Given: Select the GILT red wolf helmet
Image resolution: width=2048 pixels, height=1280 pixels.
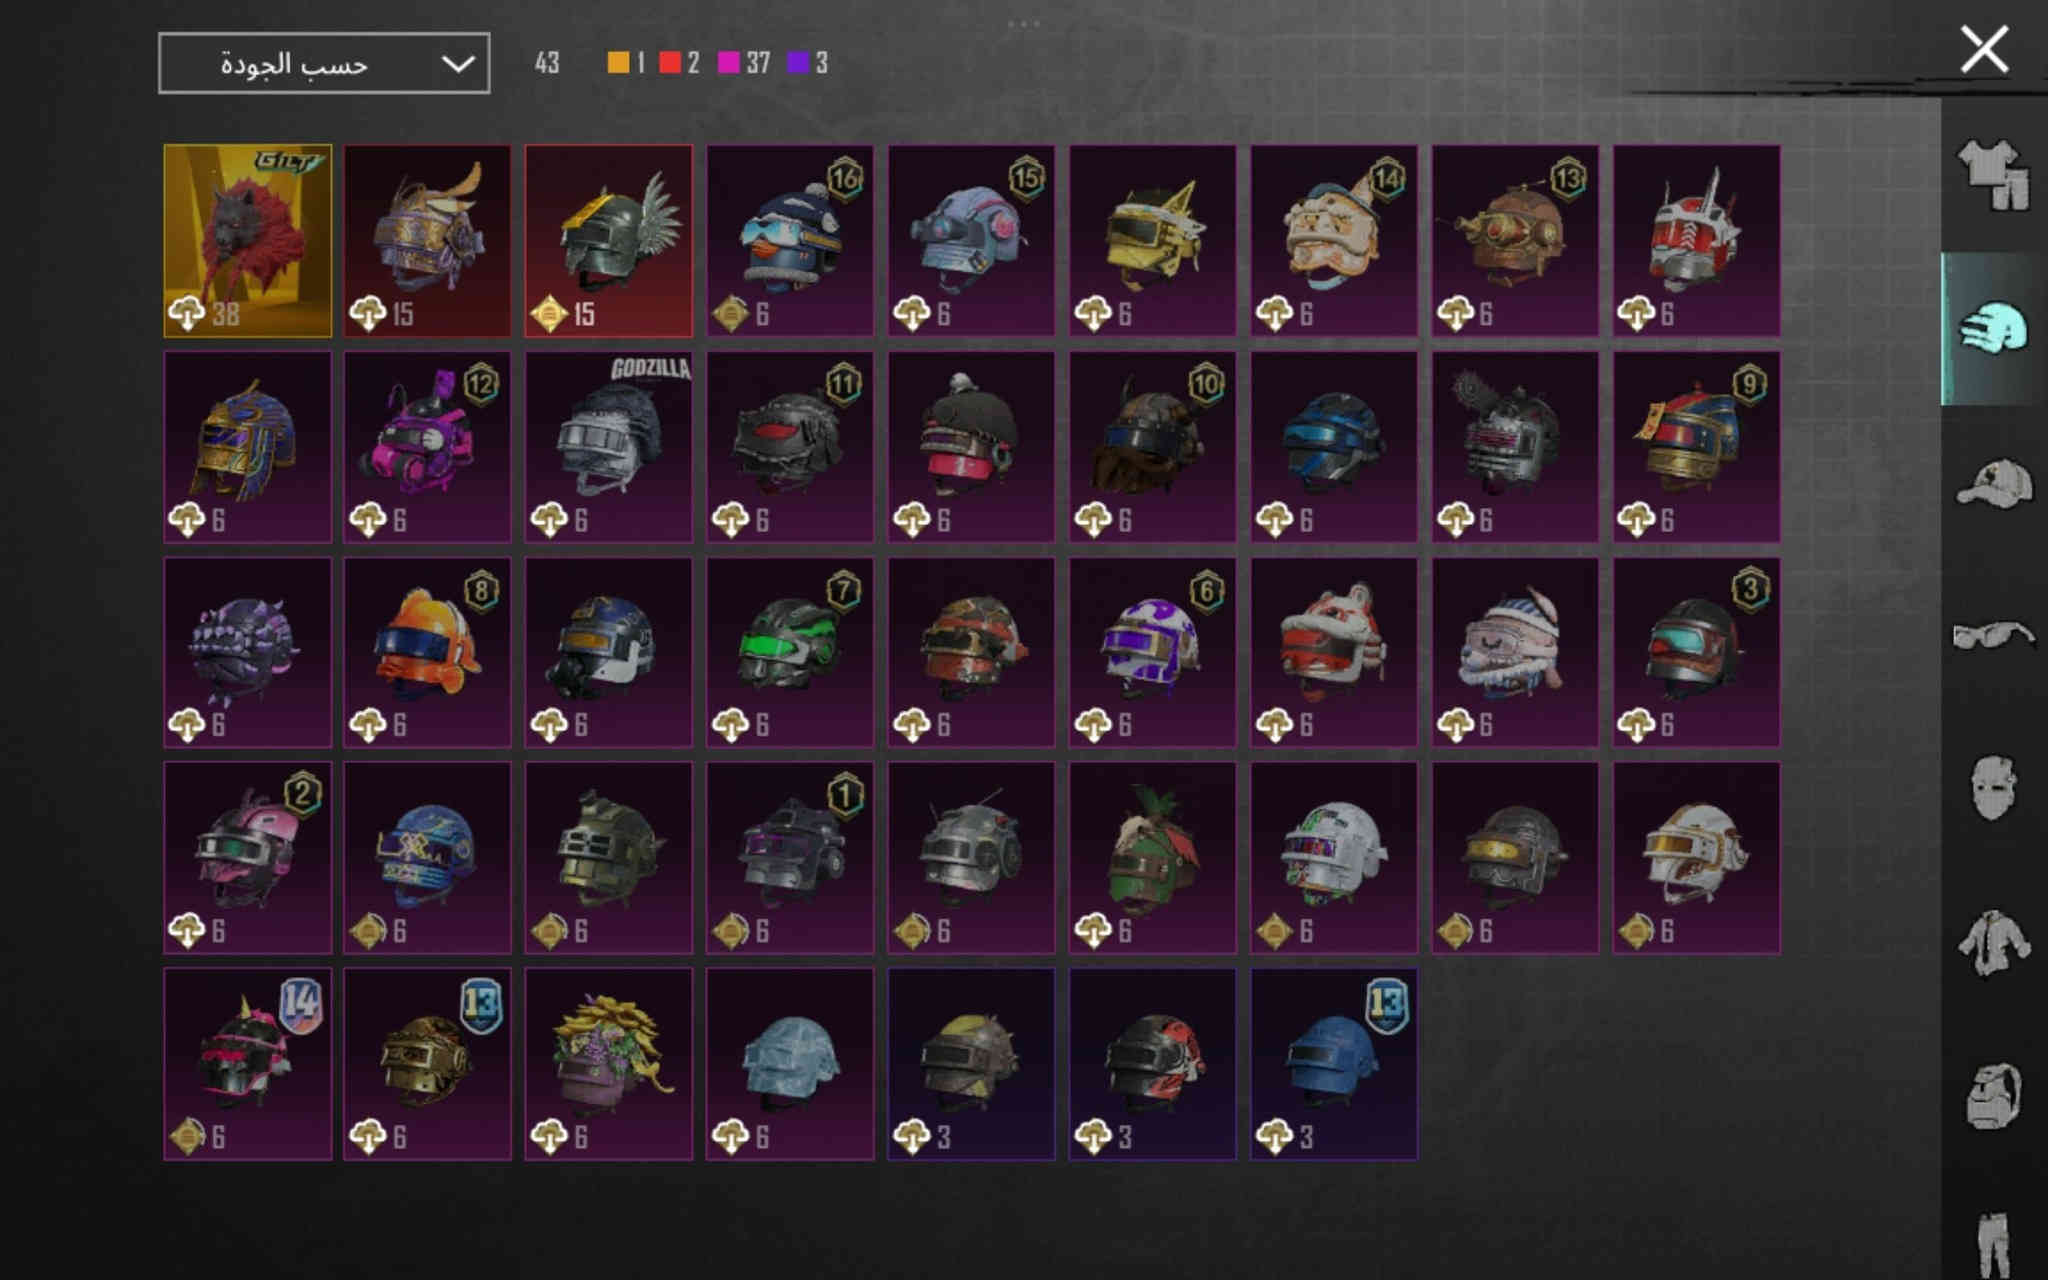Looking at the screenshot, I should click(x=247, y=241).
